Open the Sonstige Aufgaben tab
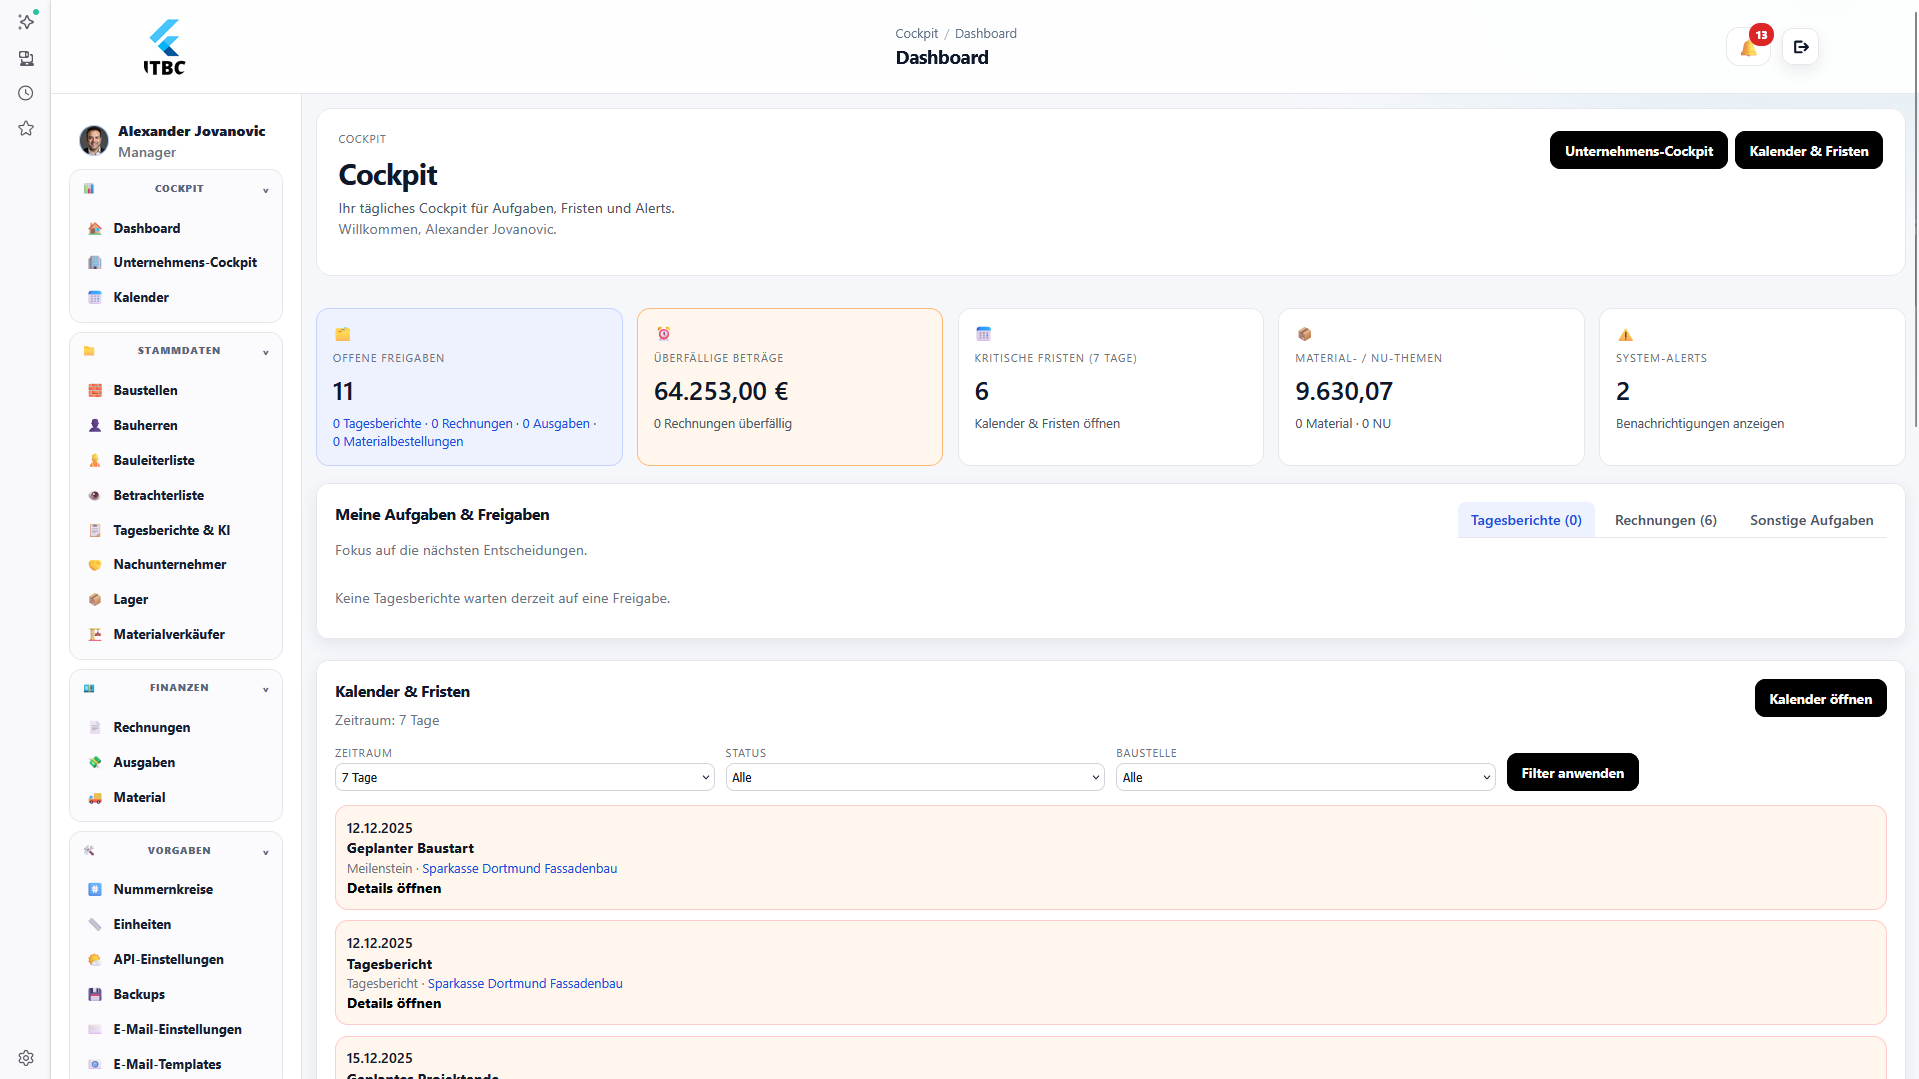This screenshot has width=1919, height=1079. pos(1811,520)
